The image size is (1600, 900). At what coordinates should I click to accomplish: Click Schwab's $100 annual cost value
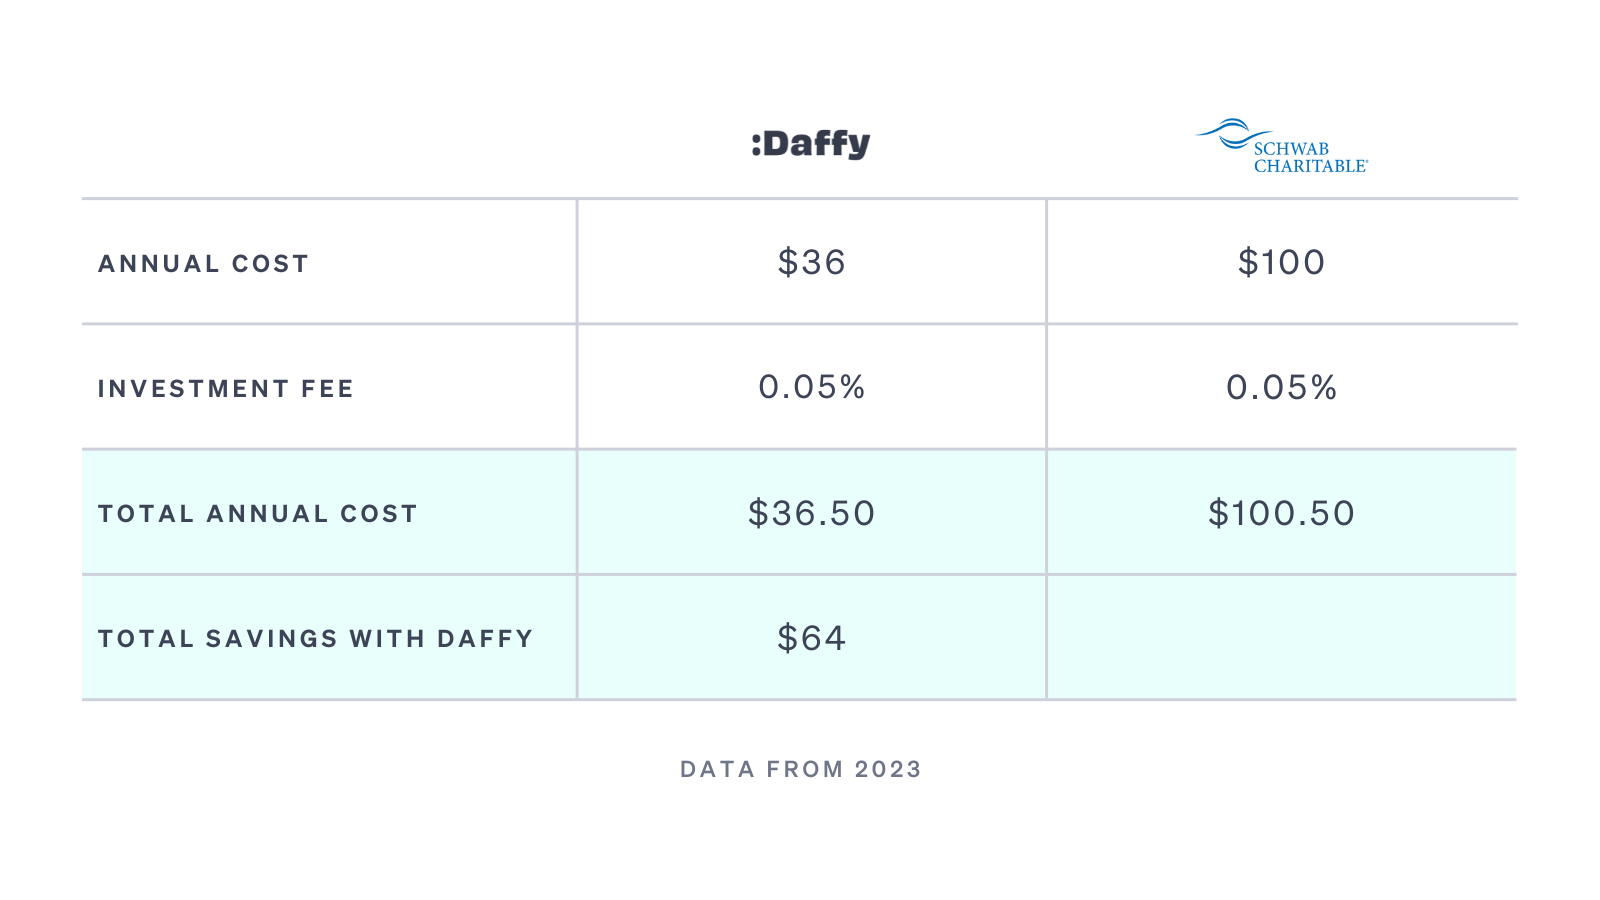tap(1282, 262)
